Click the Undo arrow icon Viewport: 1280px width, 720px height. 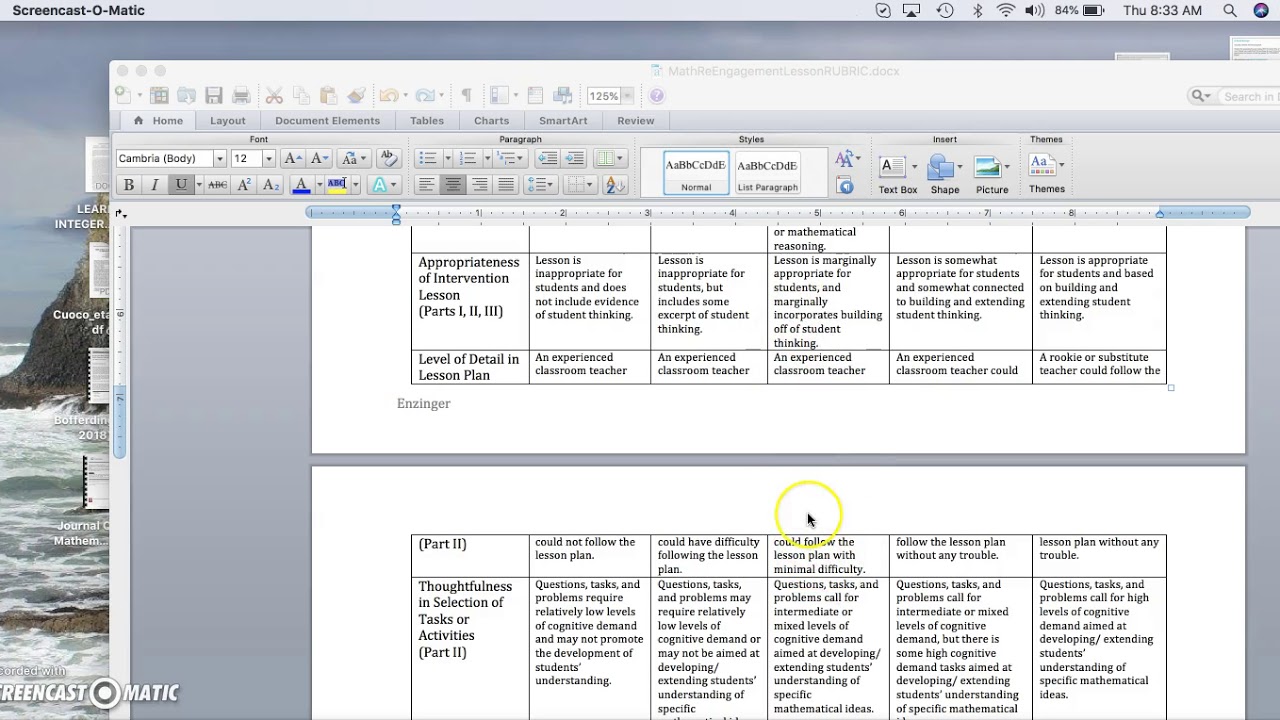(388, 96)
